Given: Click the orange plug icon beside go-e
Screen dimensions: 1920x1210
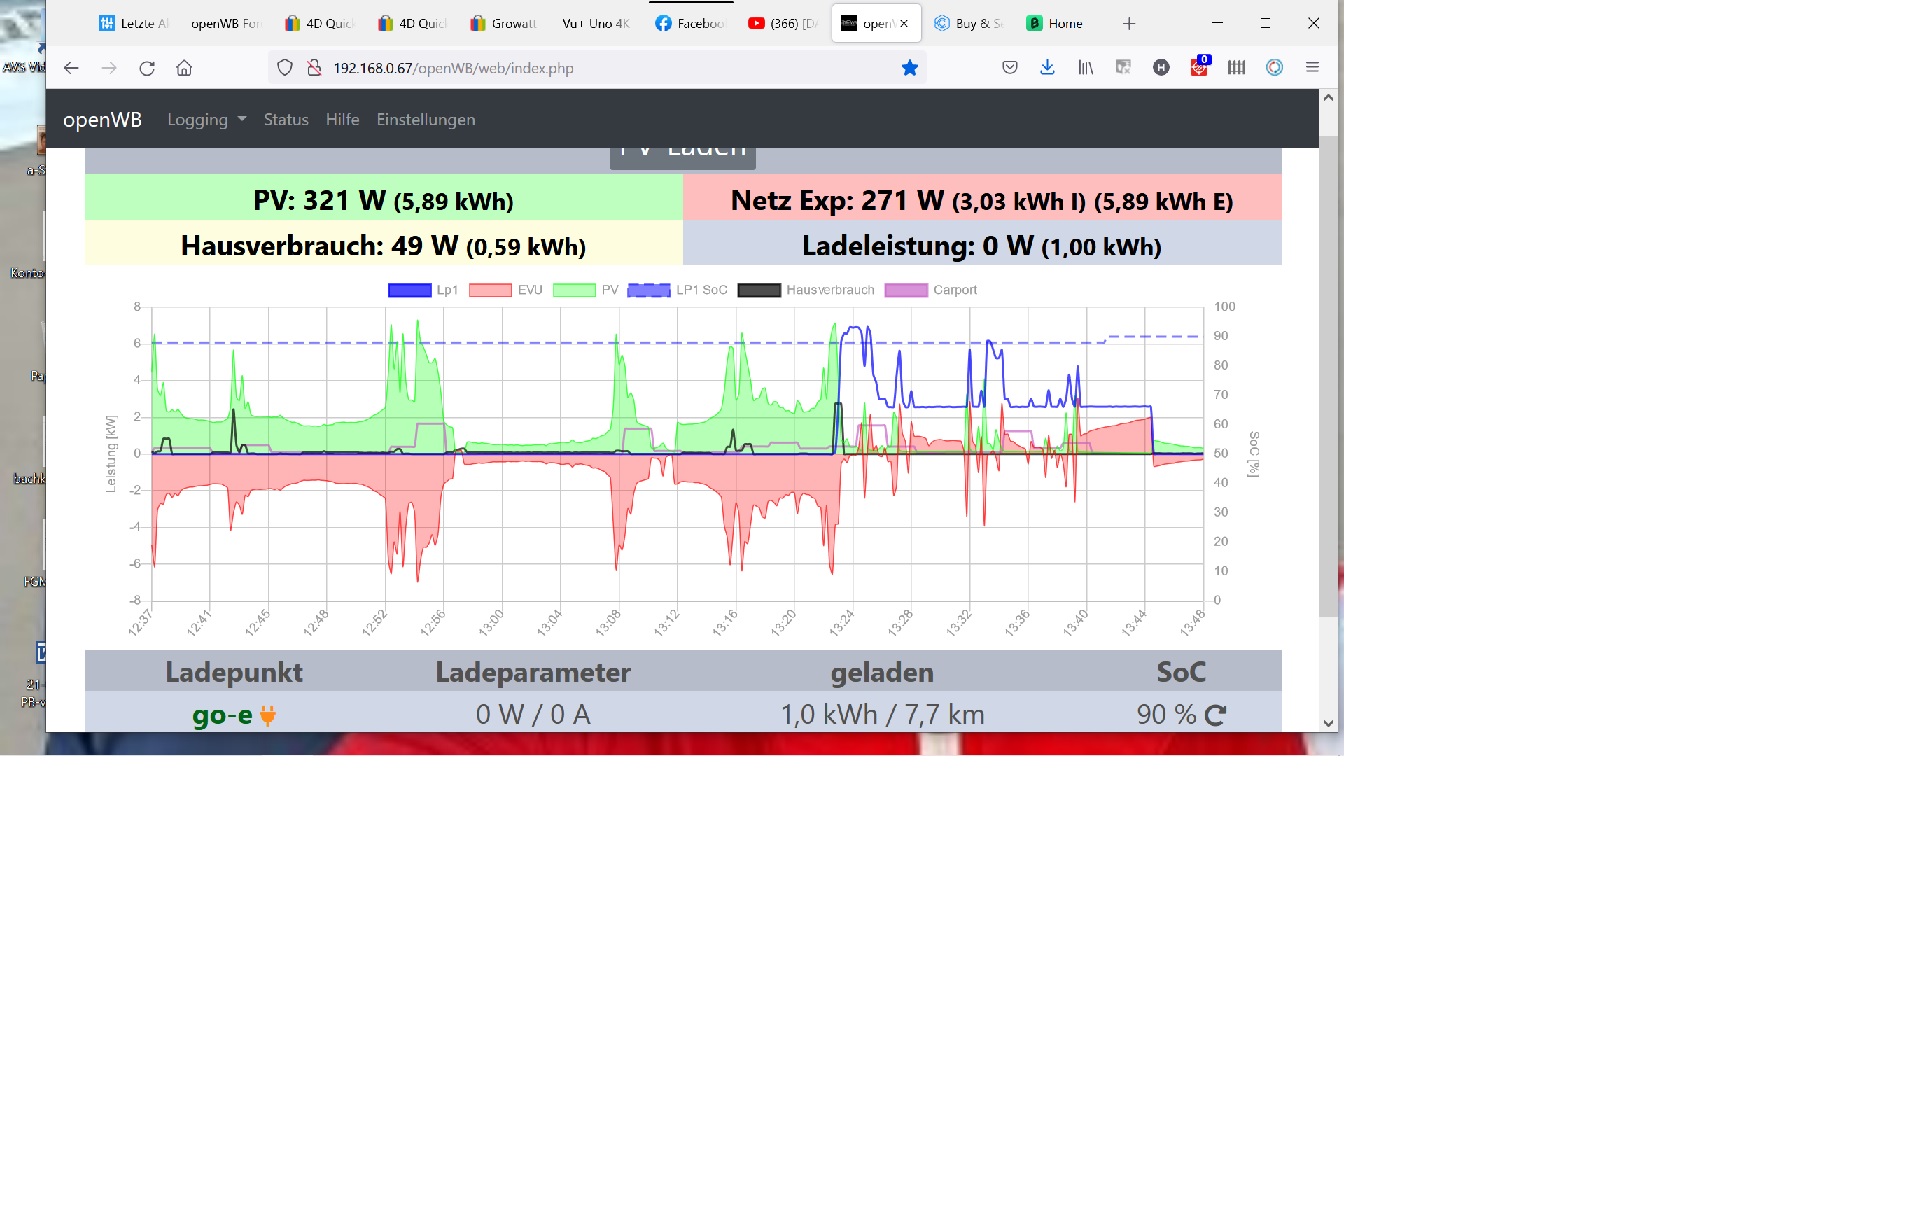Looking at the screenshot, I should [267, 715].
